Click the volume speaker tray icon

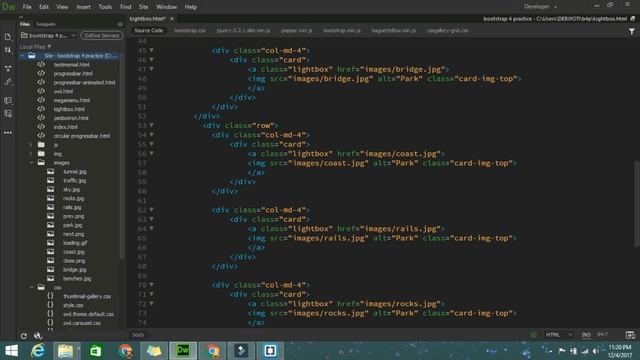596,351
